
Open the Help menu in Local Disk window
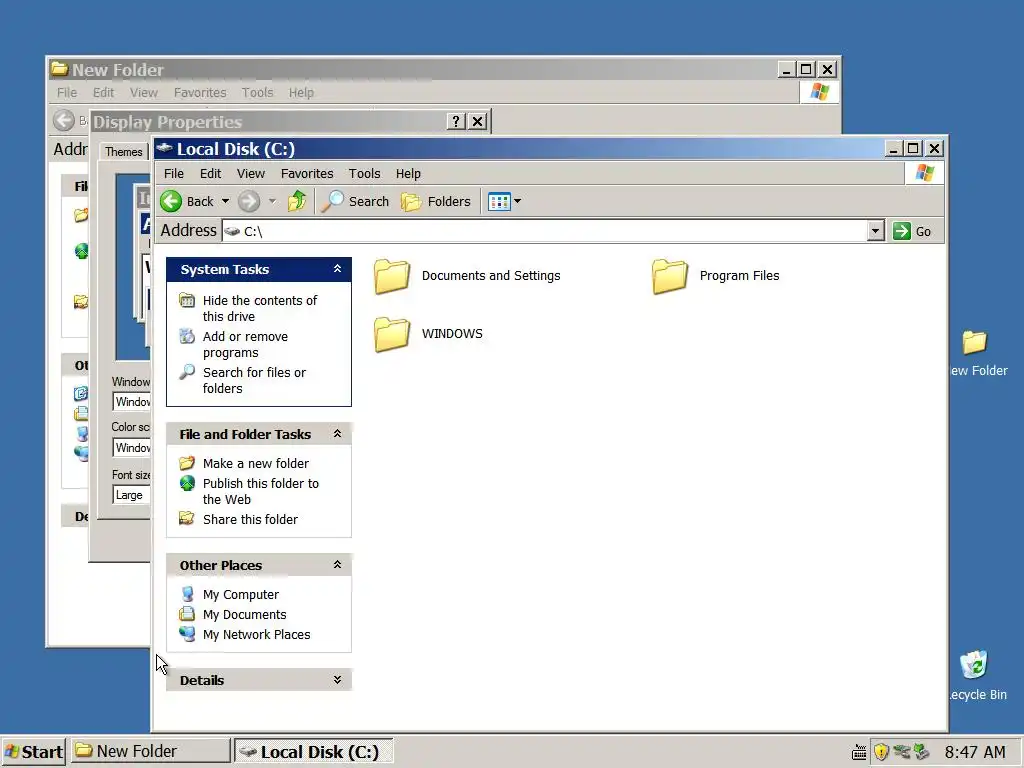408,174
